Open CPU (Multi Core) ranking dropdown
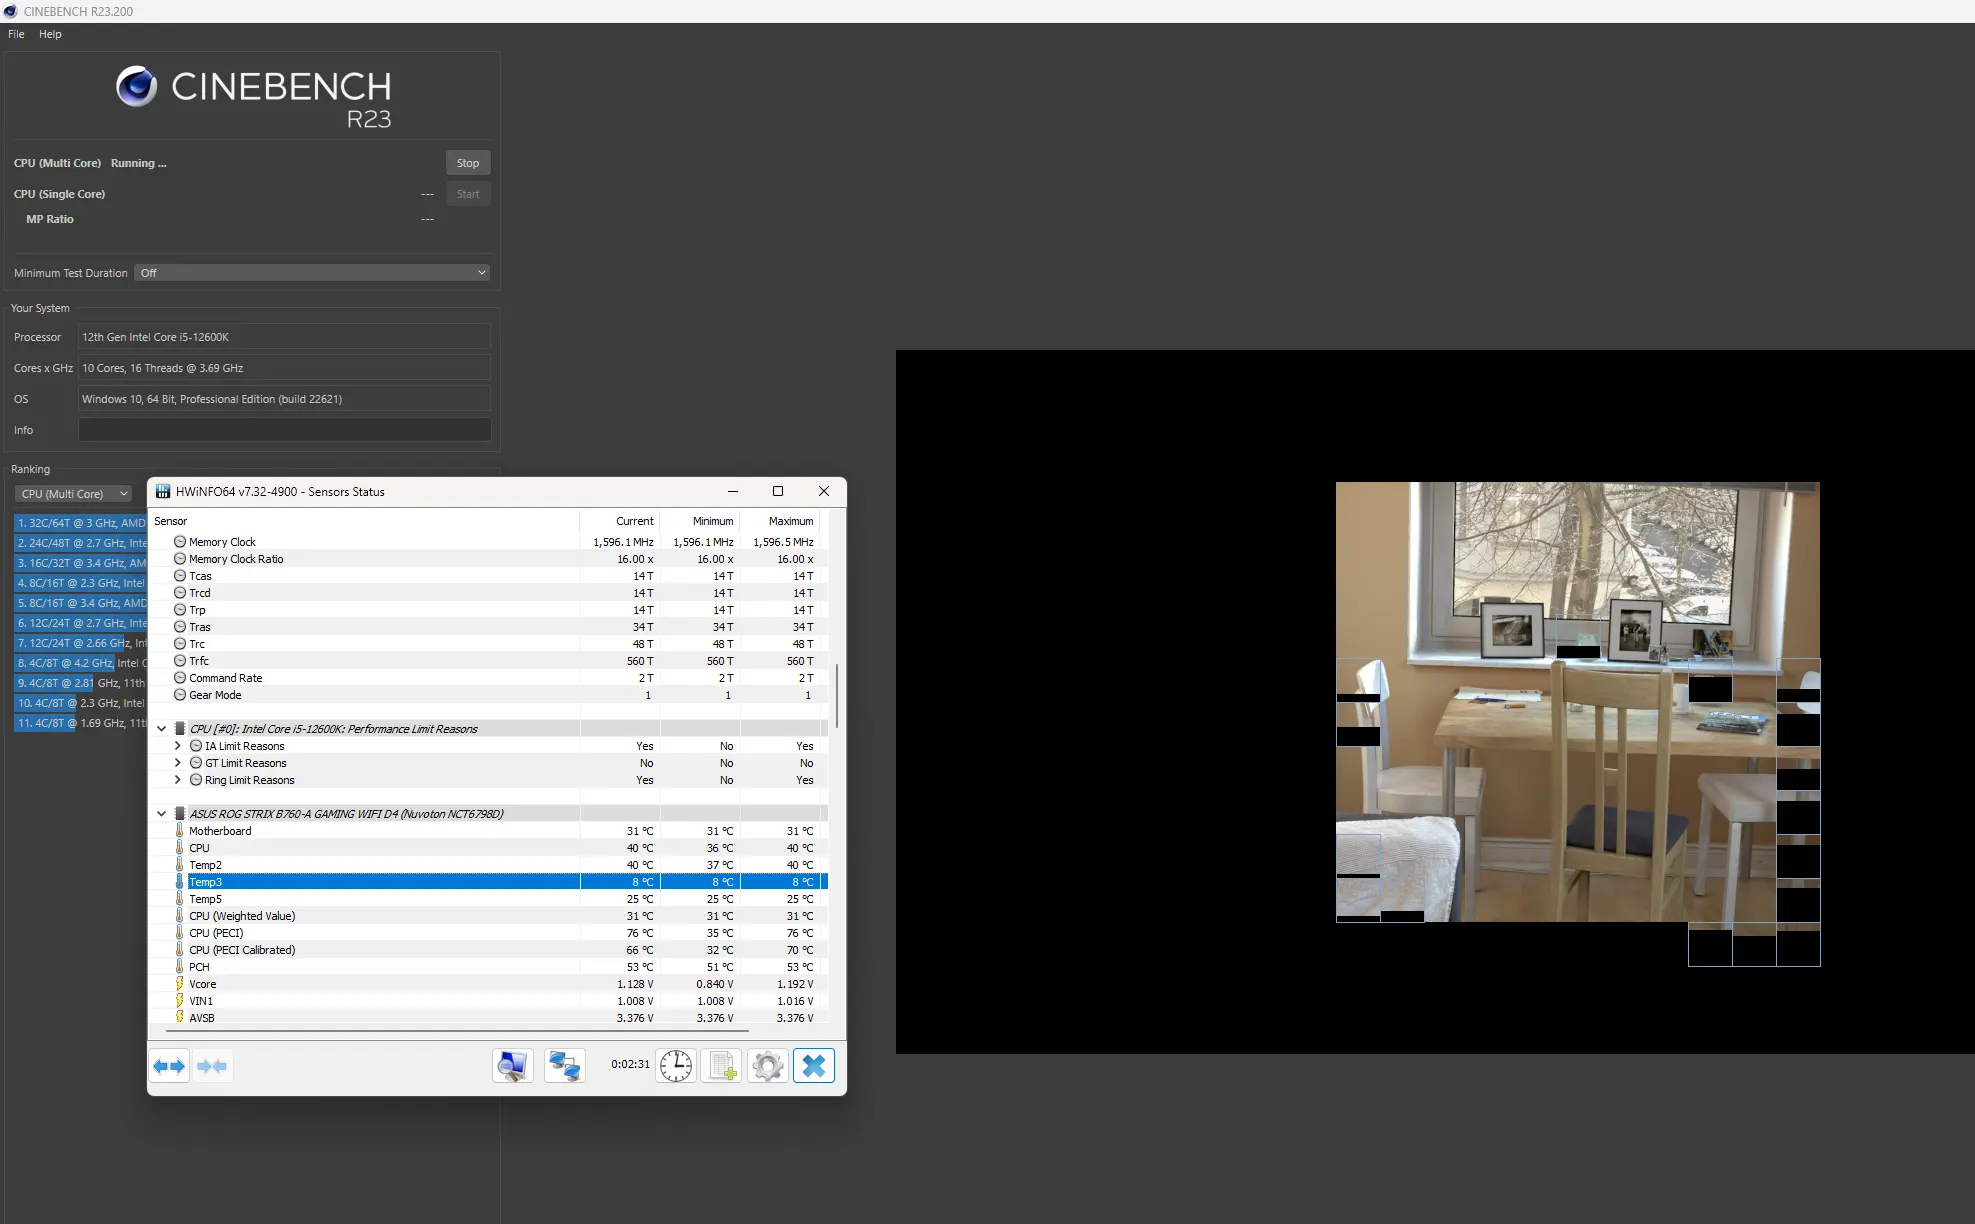This screenshot has height=1224, width=1975. tap(73, 494)
